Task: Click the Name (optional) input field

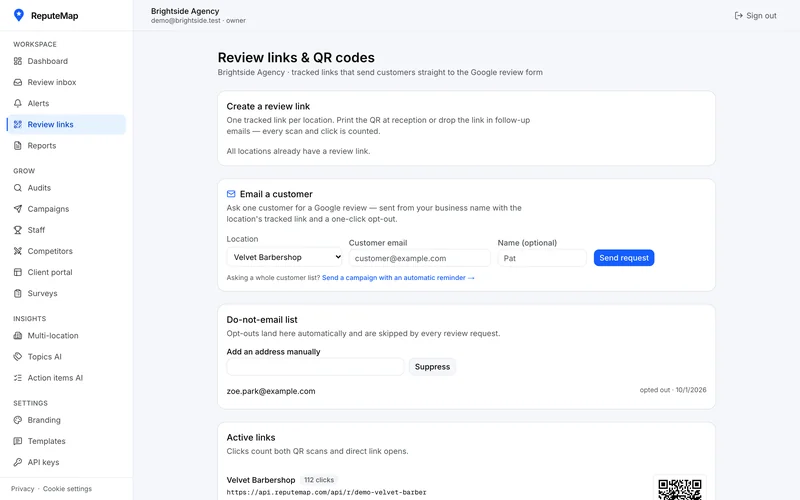Action: 542,258
